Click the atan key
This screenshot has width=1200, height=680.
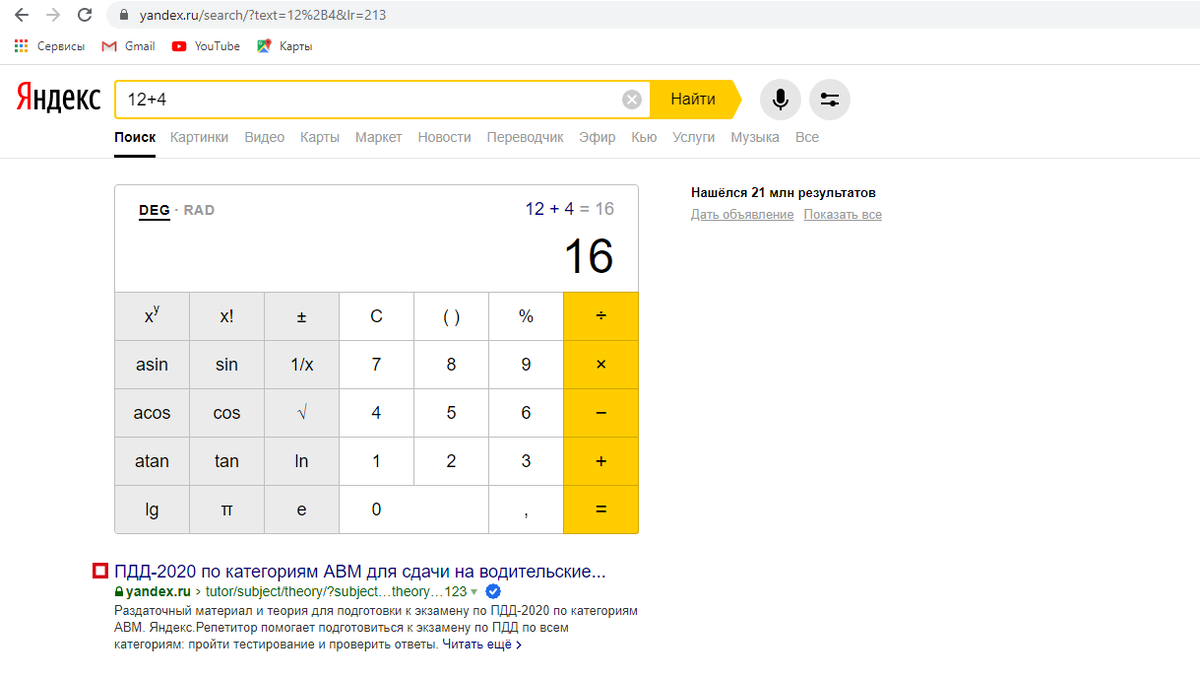coord(152,461)
